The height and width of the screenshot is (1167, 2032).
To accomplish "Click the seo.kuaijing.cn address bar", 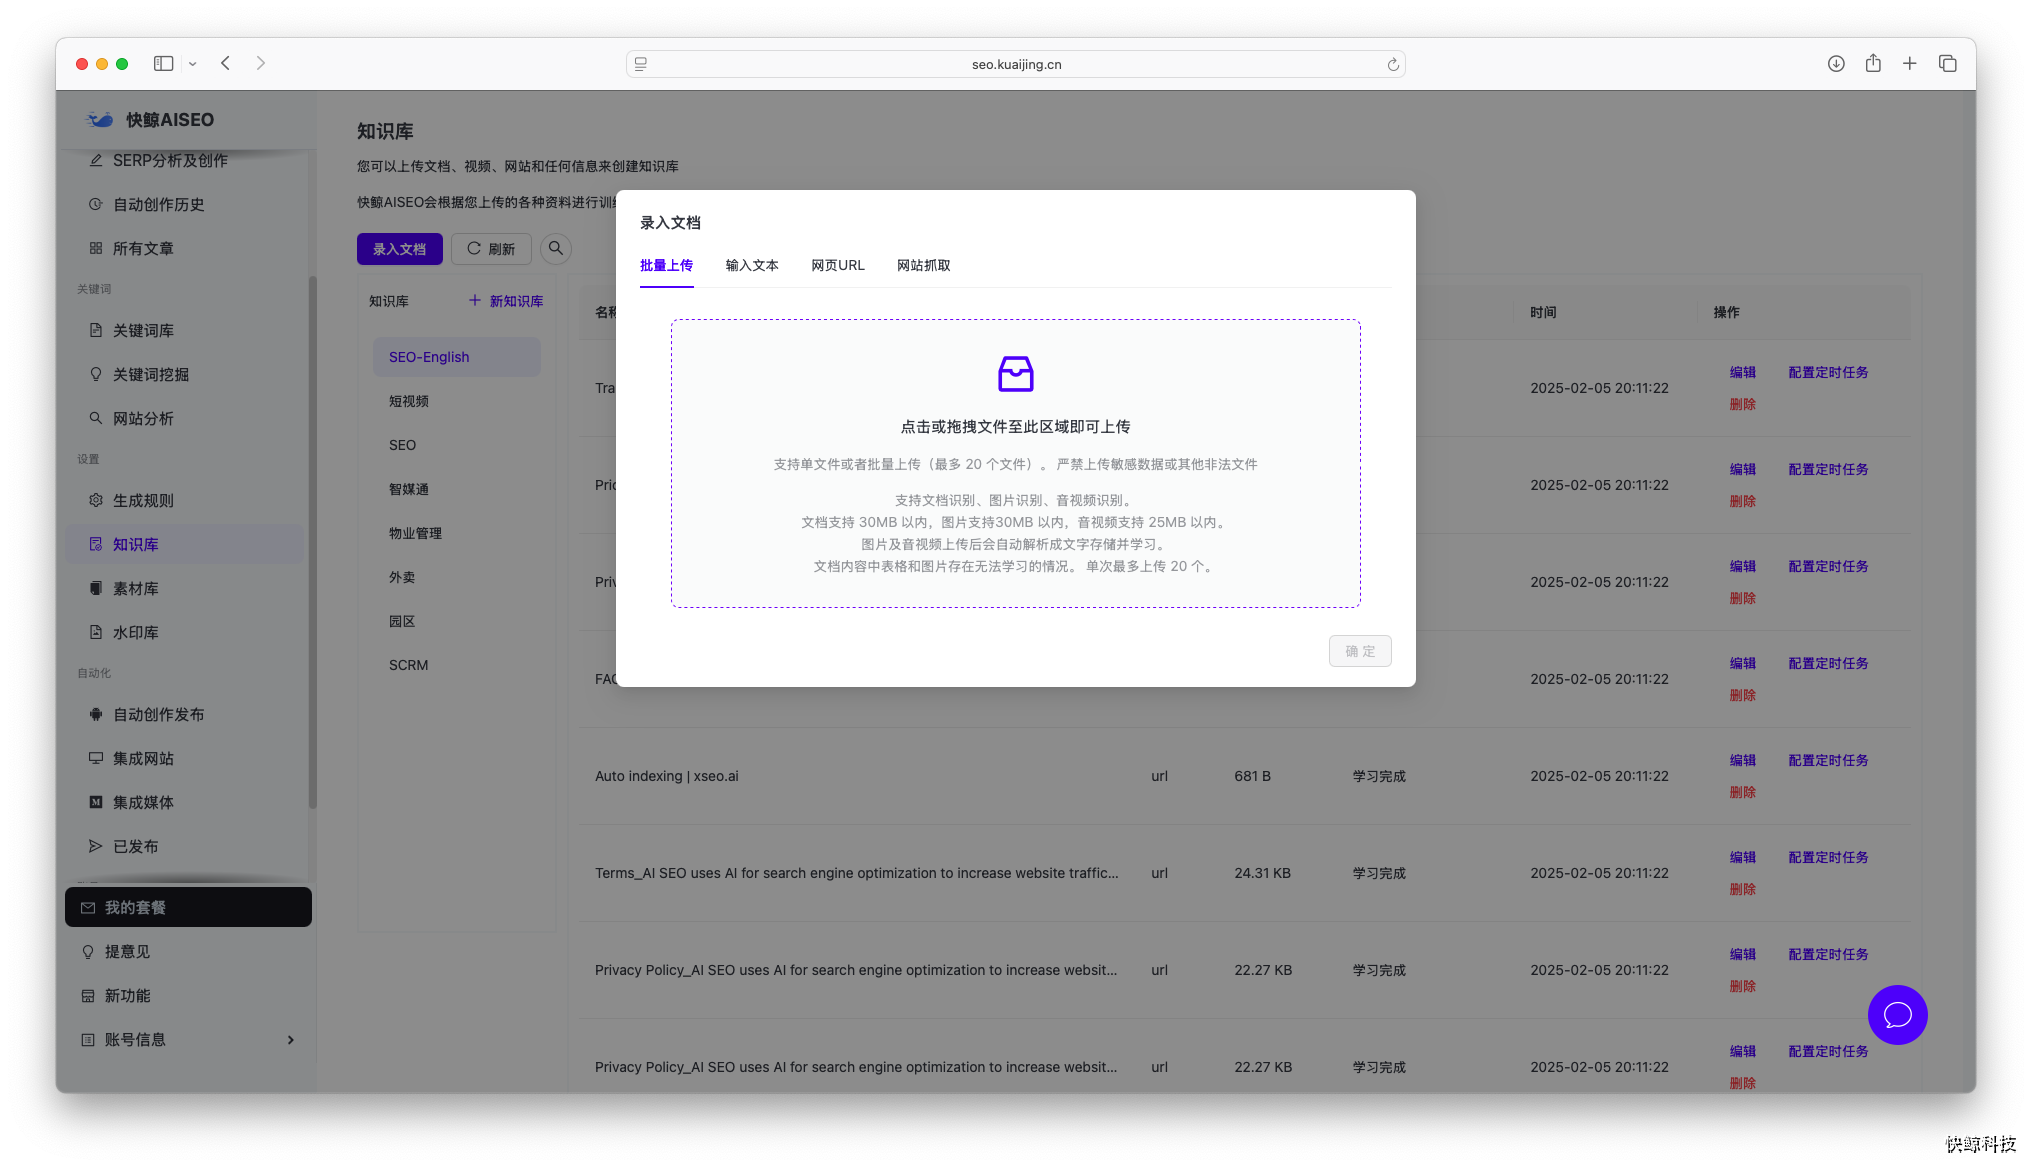I will pyautogui.click(x=1016, y=64).
